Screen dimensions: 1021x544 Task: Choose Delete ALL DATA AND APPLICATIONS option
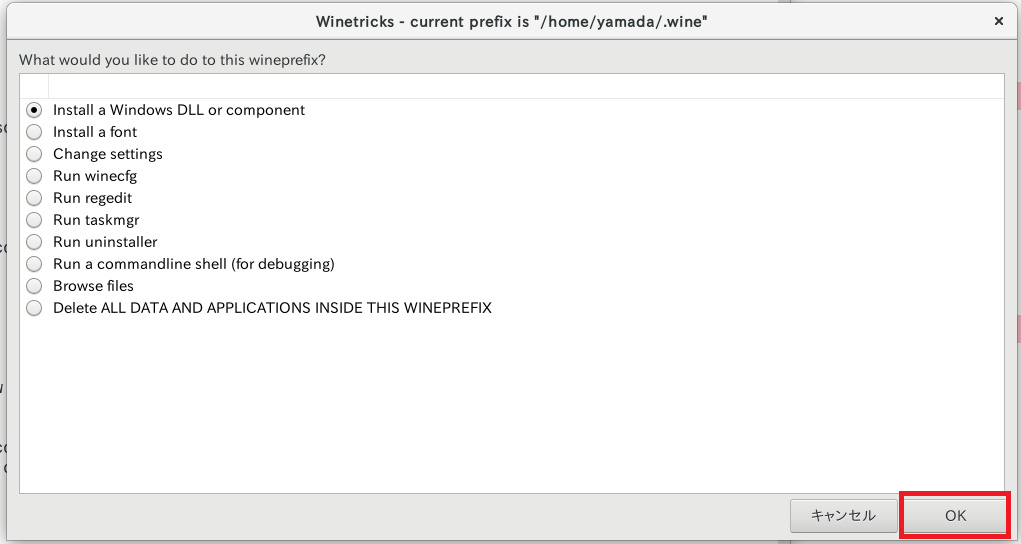coord(34,308)
